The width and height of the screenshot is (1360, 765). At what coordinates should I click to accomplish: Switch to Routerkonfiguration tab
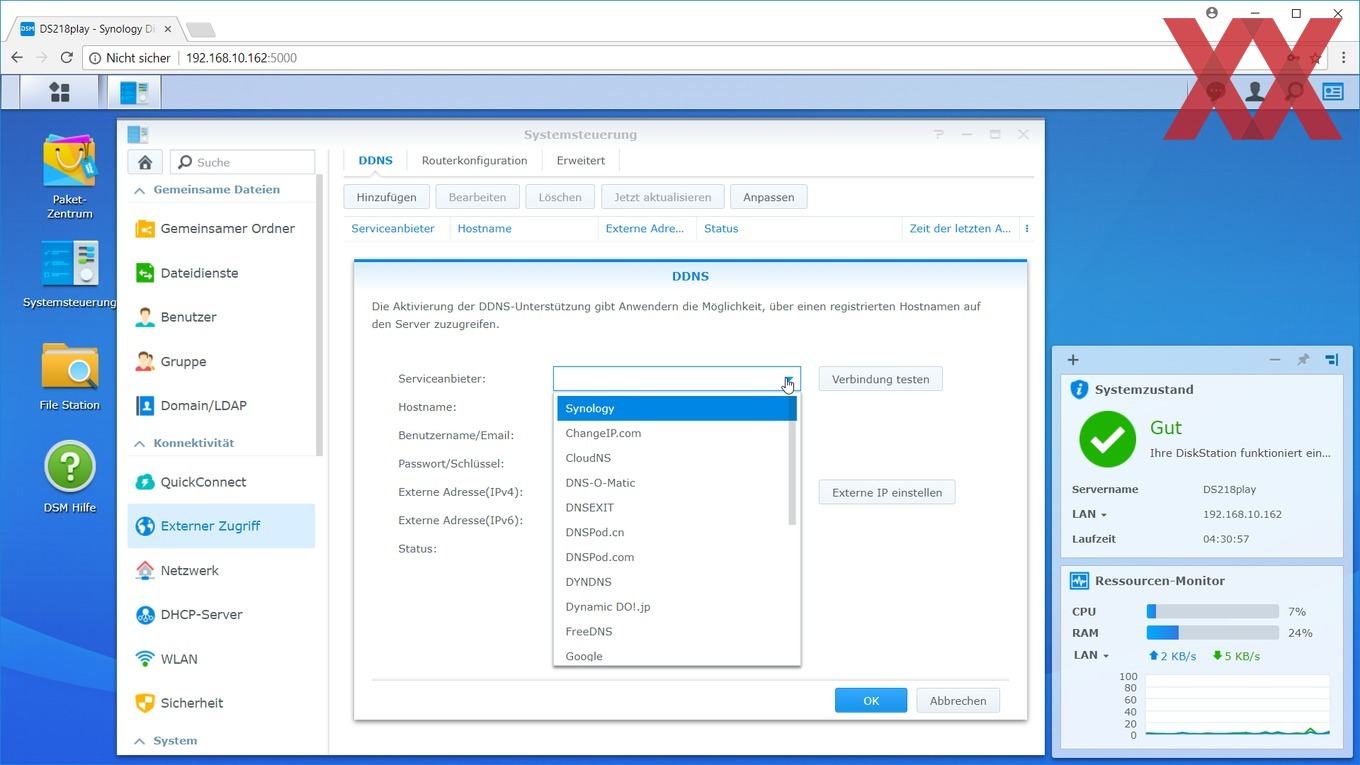474,160
